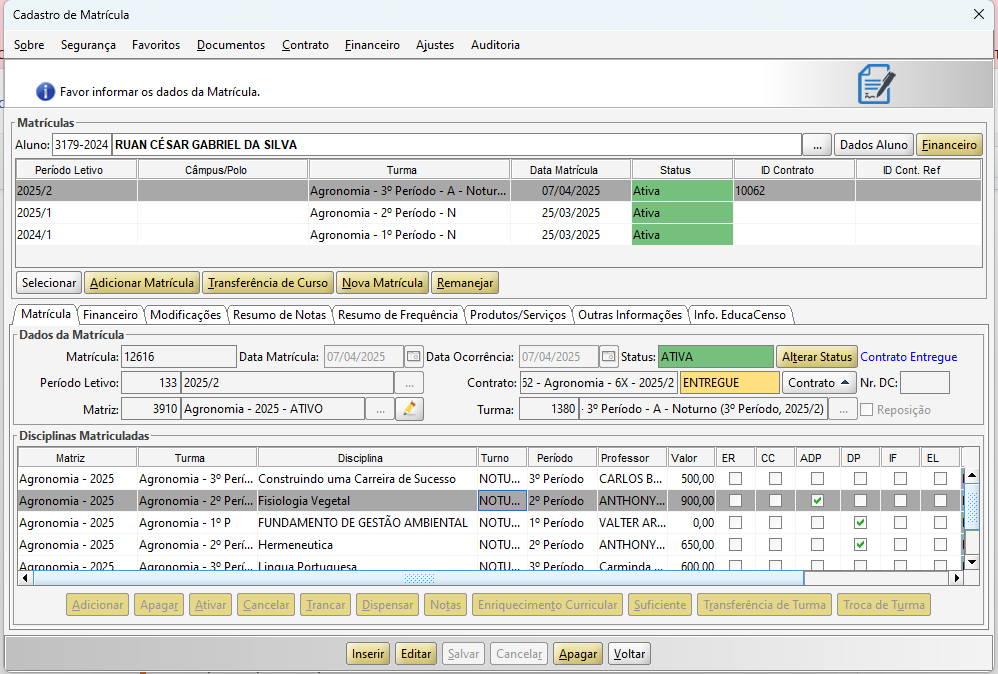Open the Documentos menu
Screen dimensions: 998x674
pos(231,45)
